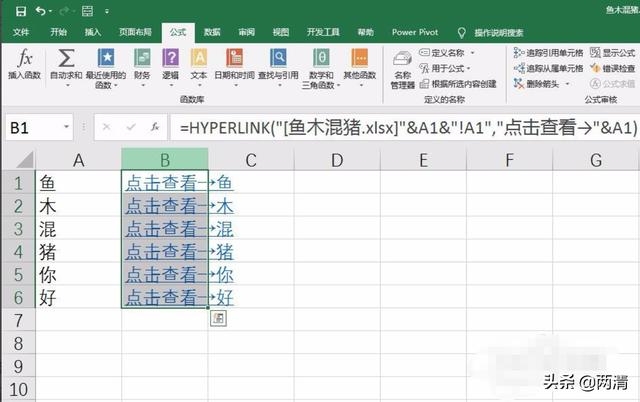Open the Logical (逻辑) functions icon
The height and width of the screenshot is (402, 640).
[x=170, y=62]
